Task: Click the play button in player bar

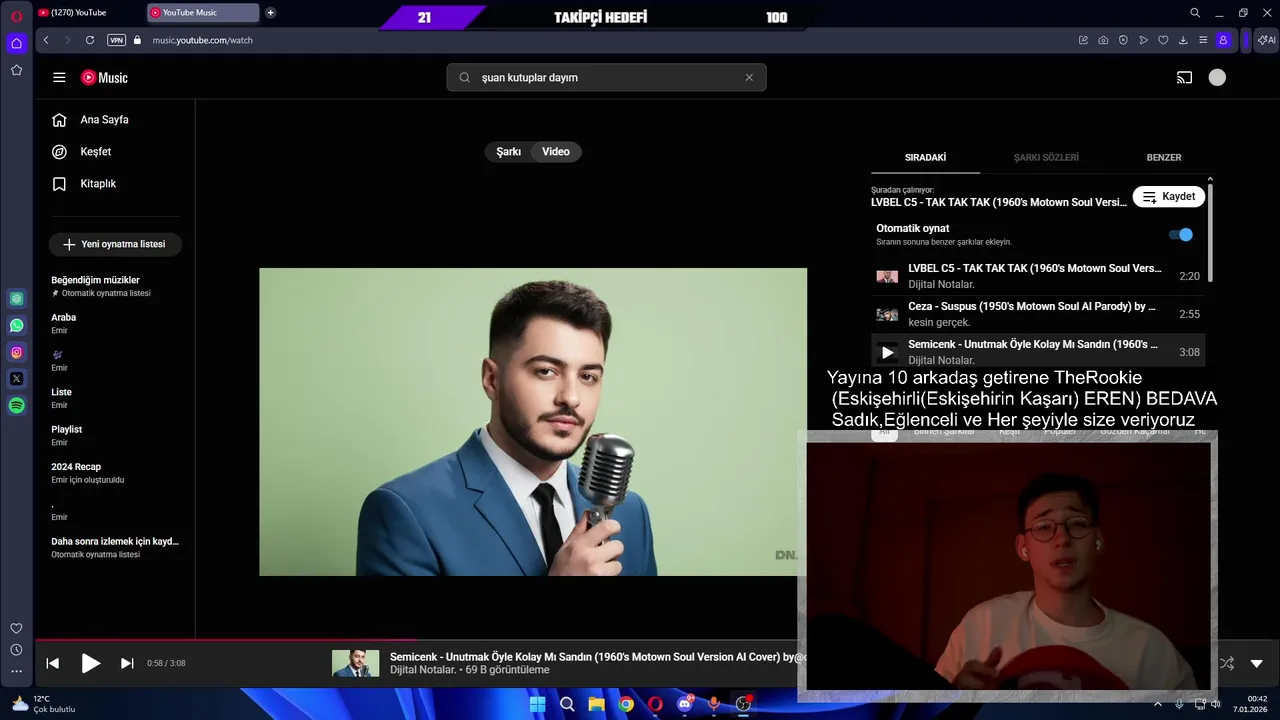Action: pos(90,663)
